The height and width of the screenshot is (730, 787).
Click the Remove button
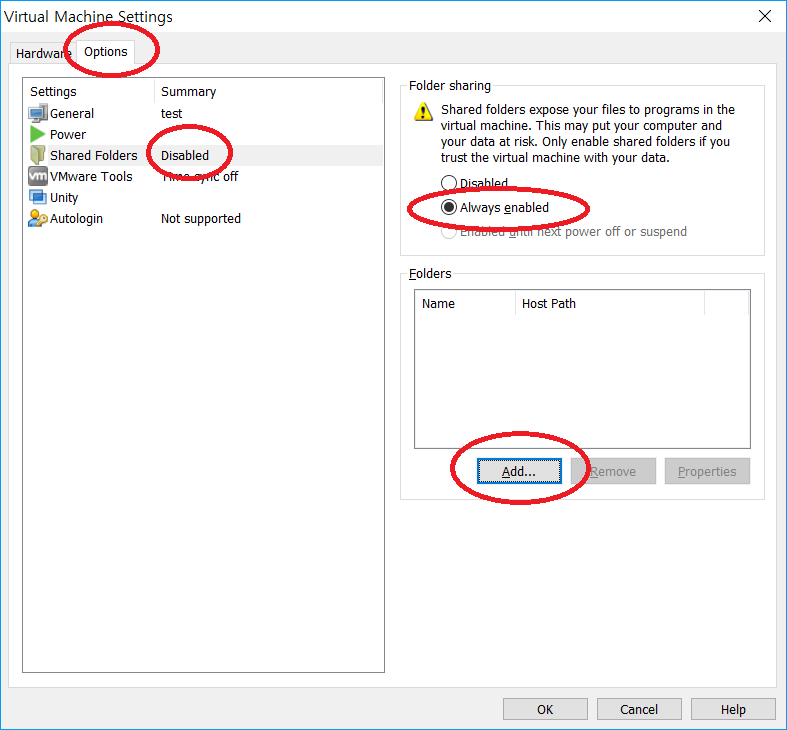coord(613,471)
